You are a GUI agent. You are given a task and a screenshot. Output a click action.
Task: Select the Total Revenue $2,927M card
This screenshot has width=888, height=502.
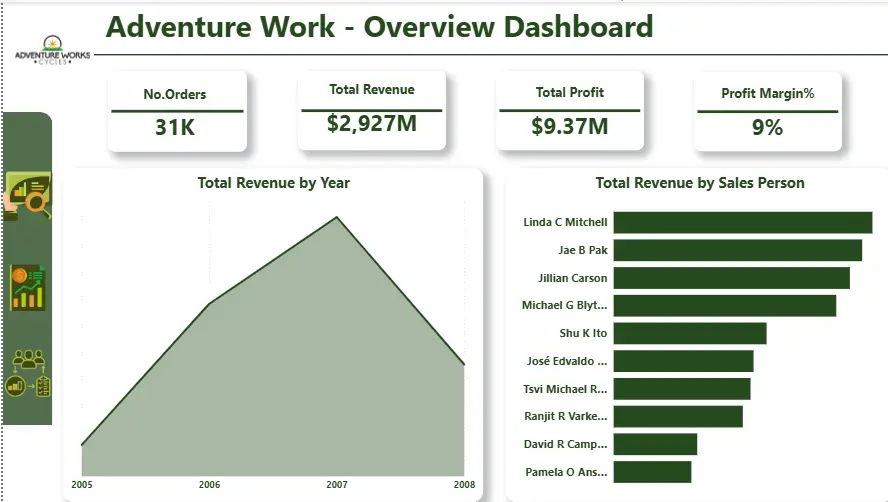372,110
